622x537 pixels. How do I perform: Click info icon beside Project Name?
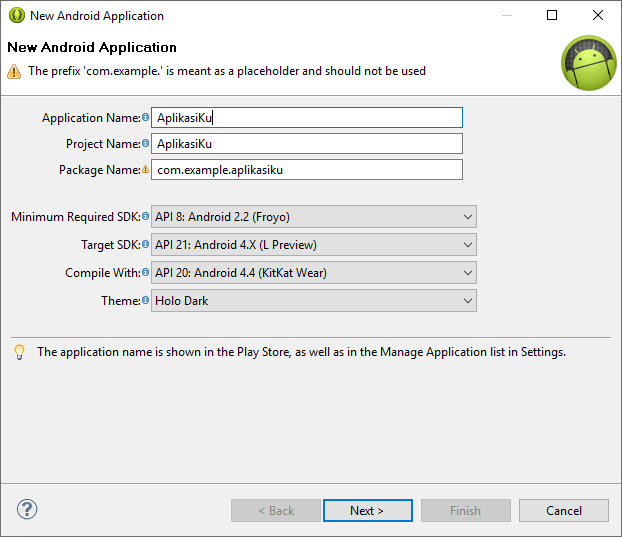pos(146,144)
